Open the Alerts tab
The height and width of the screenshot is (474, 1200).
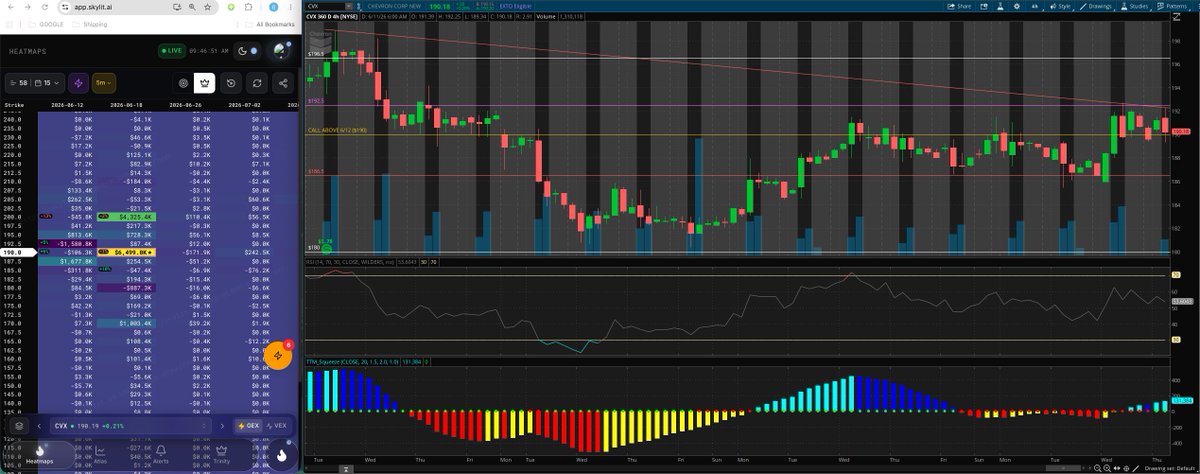161,455
